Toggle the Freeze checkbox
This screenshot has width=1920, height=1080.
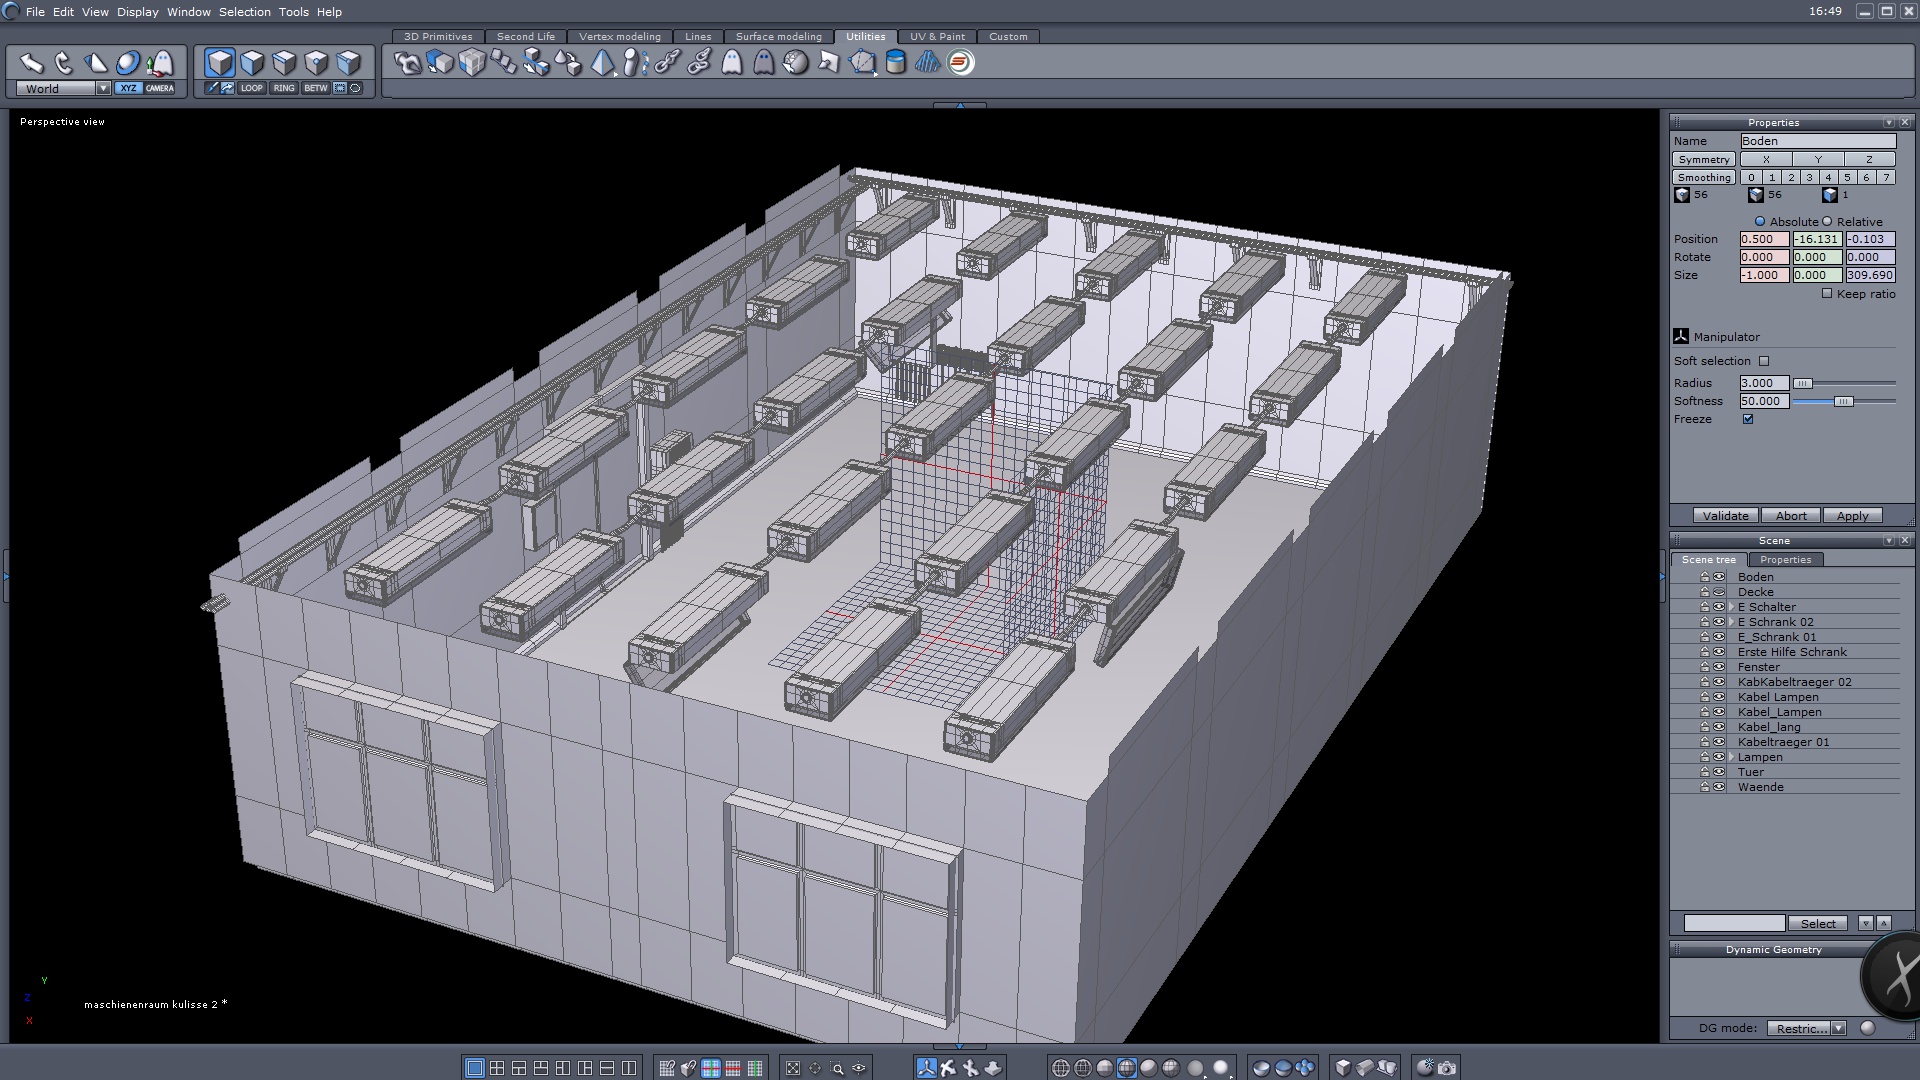click(1748, 419)
